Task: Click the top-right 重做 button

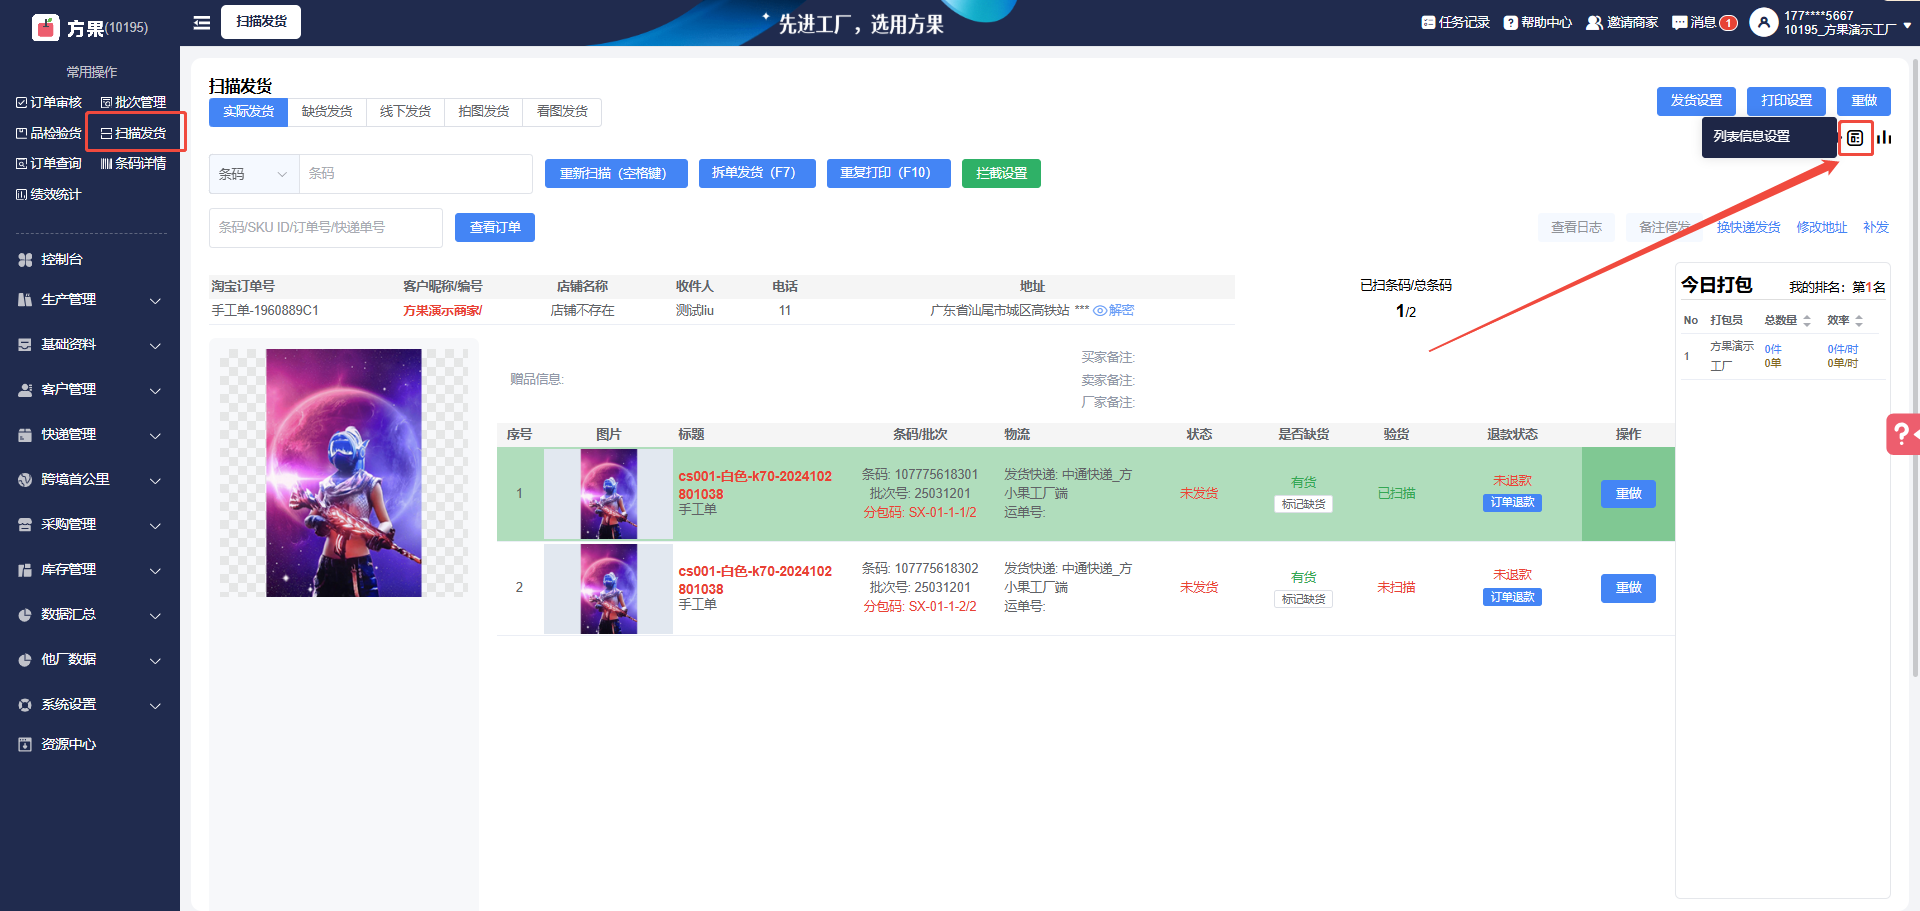Action: [x=1864, y=101]
